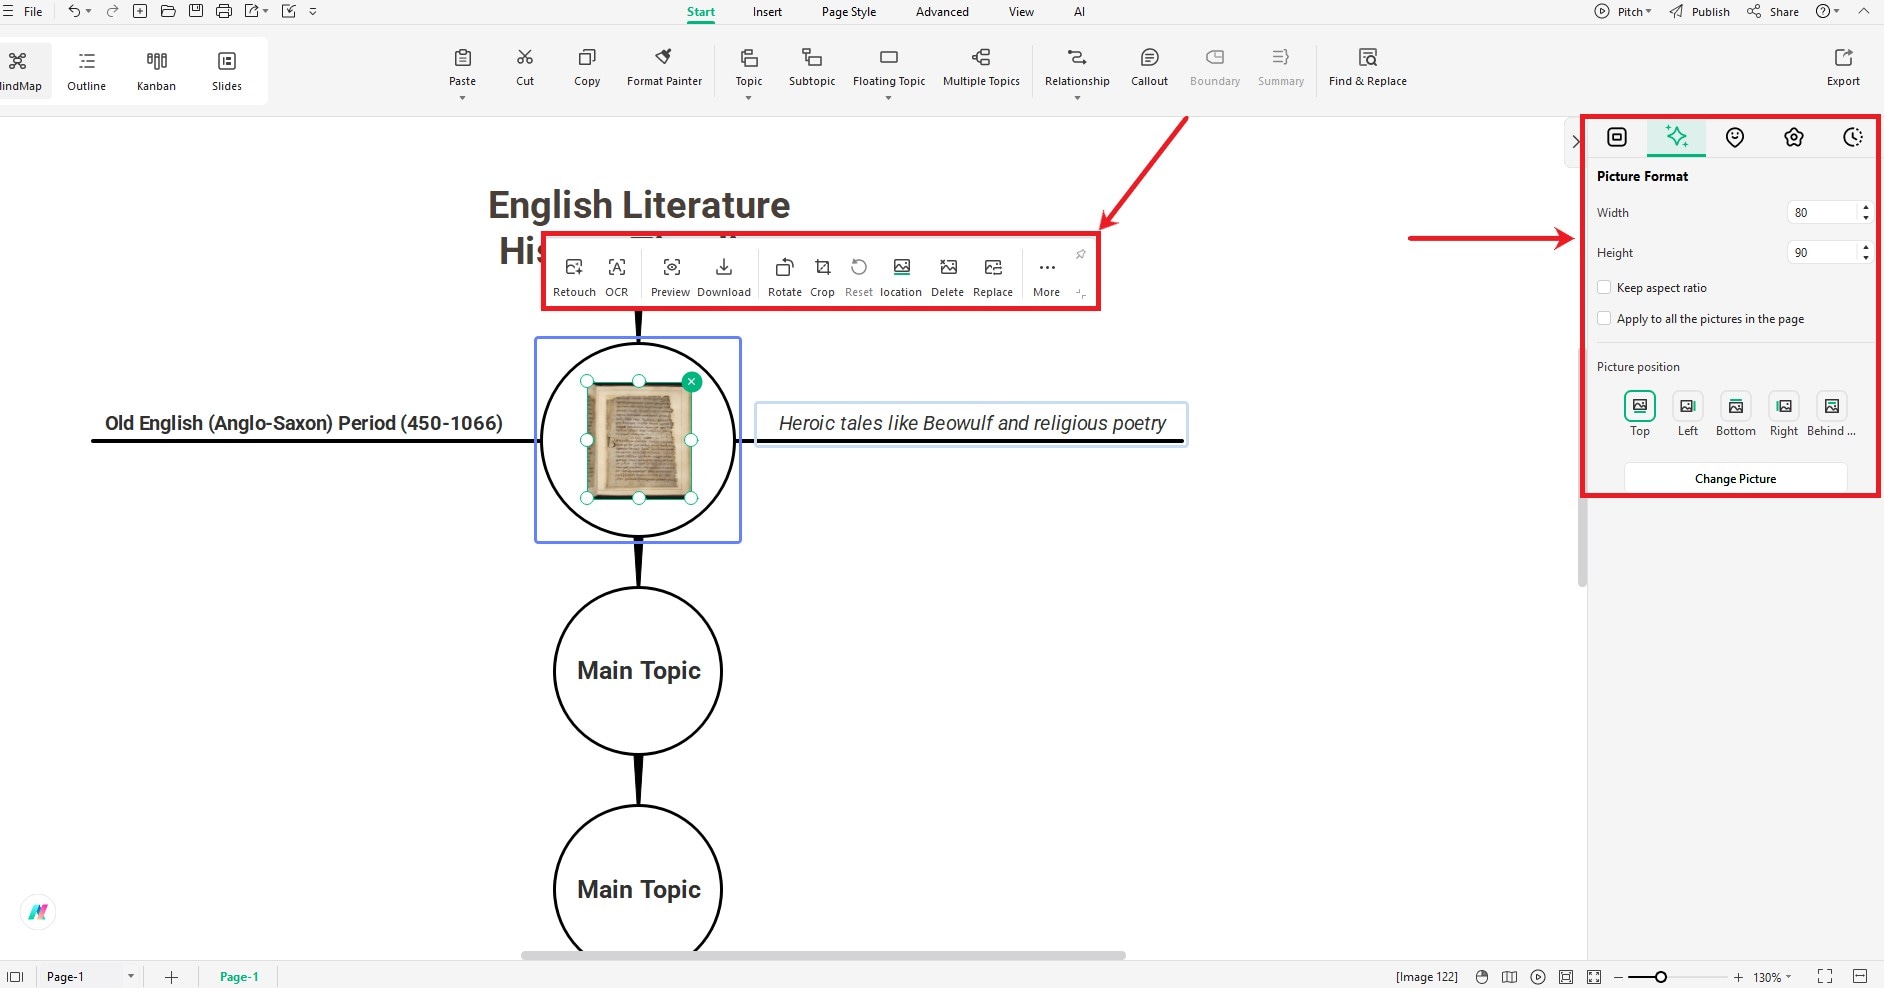
Task: Click the Print icon
Action: (x=224, y=11)
